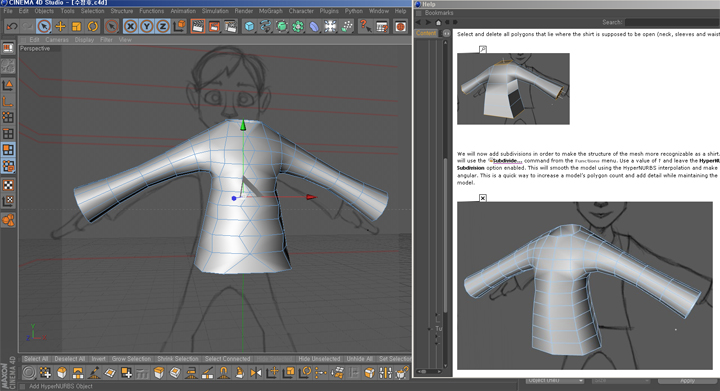Open Render Settings icon
The width and height of the screenshot is (720, 391).
point(231,26)
